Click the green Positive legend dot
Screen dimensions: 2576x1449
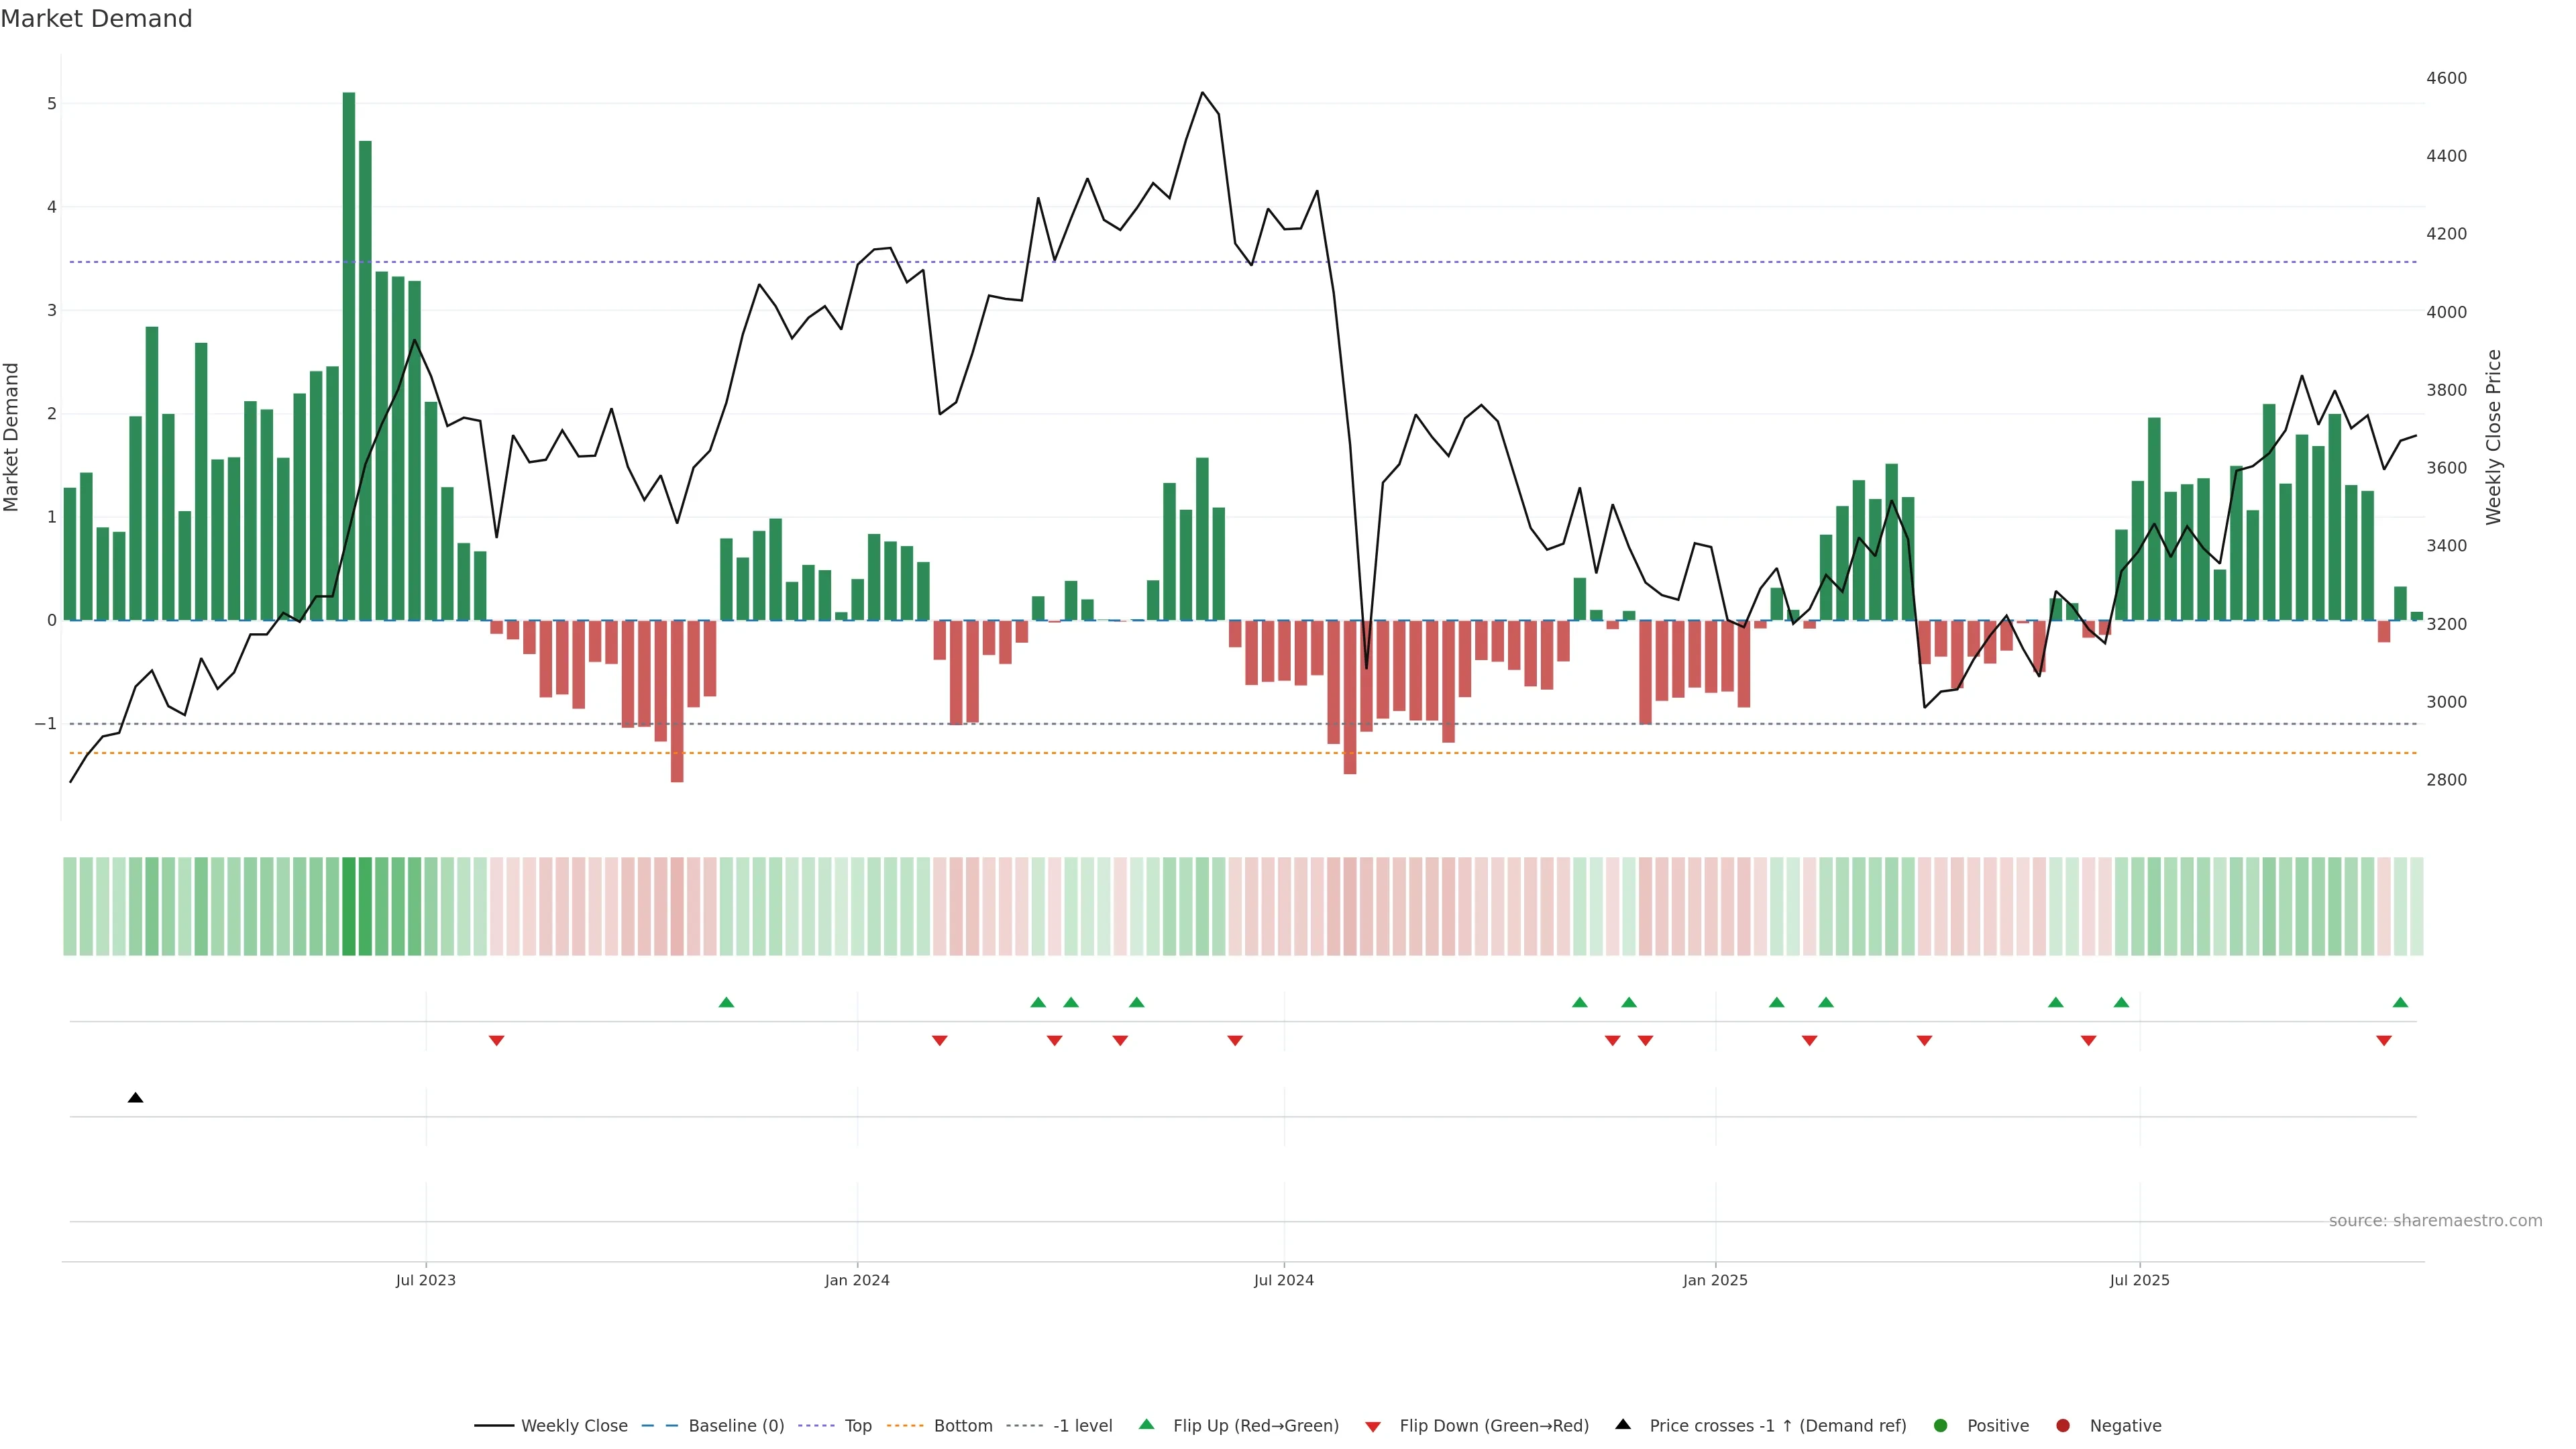pos(1940,1425)
